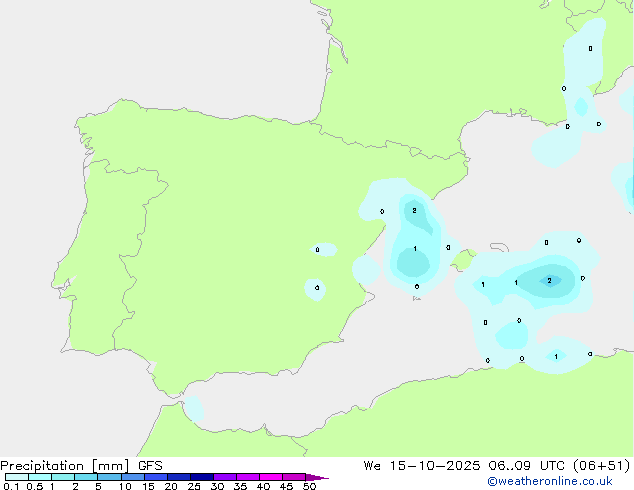The height and width of the screenshot is (490, 634).
Task: Click the legend label '25'
Action: 194,486
